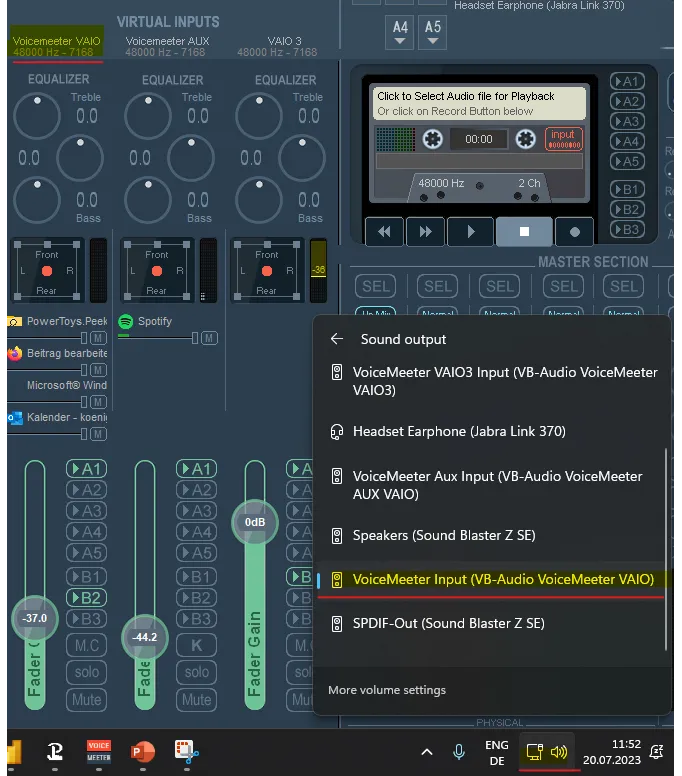This screenshot has height=776, width=682.
Task: Open the A5 hardware output dropdown
Action: point(433,31)
